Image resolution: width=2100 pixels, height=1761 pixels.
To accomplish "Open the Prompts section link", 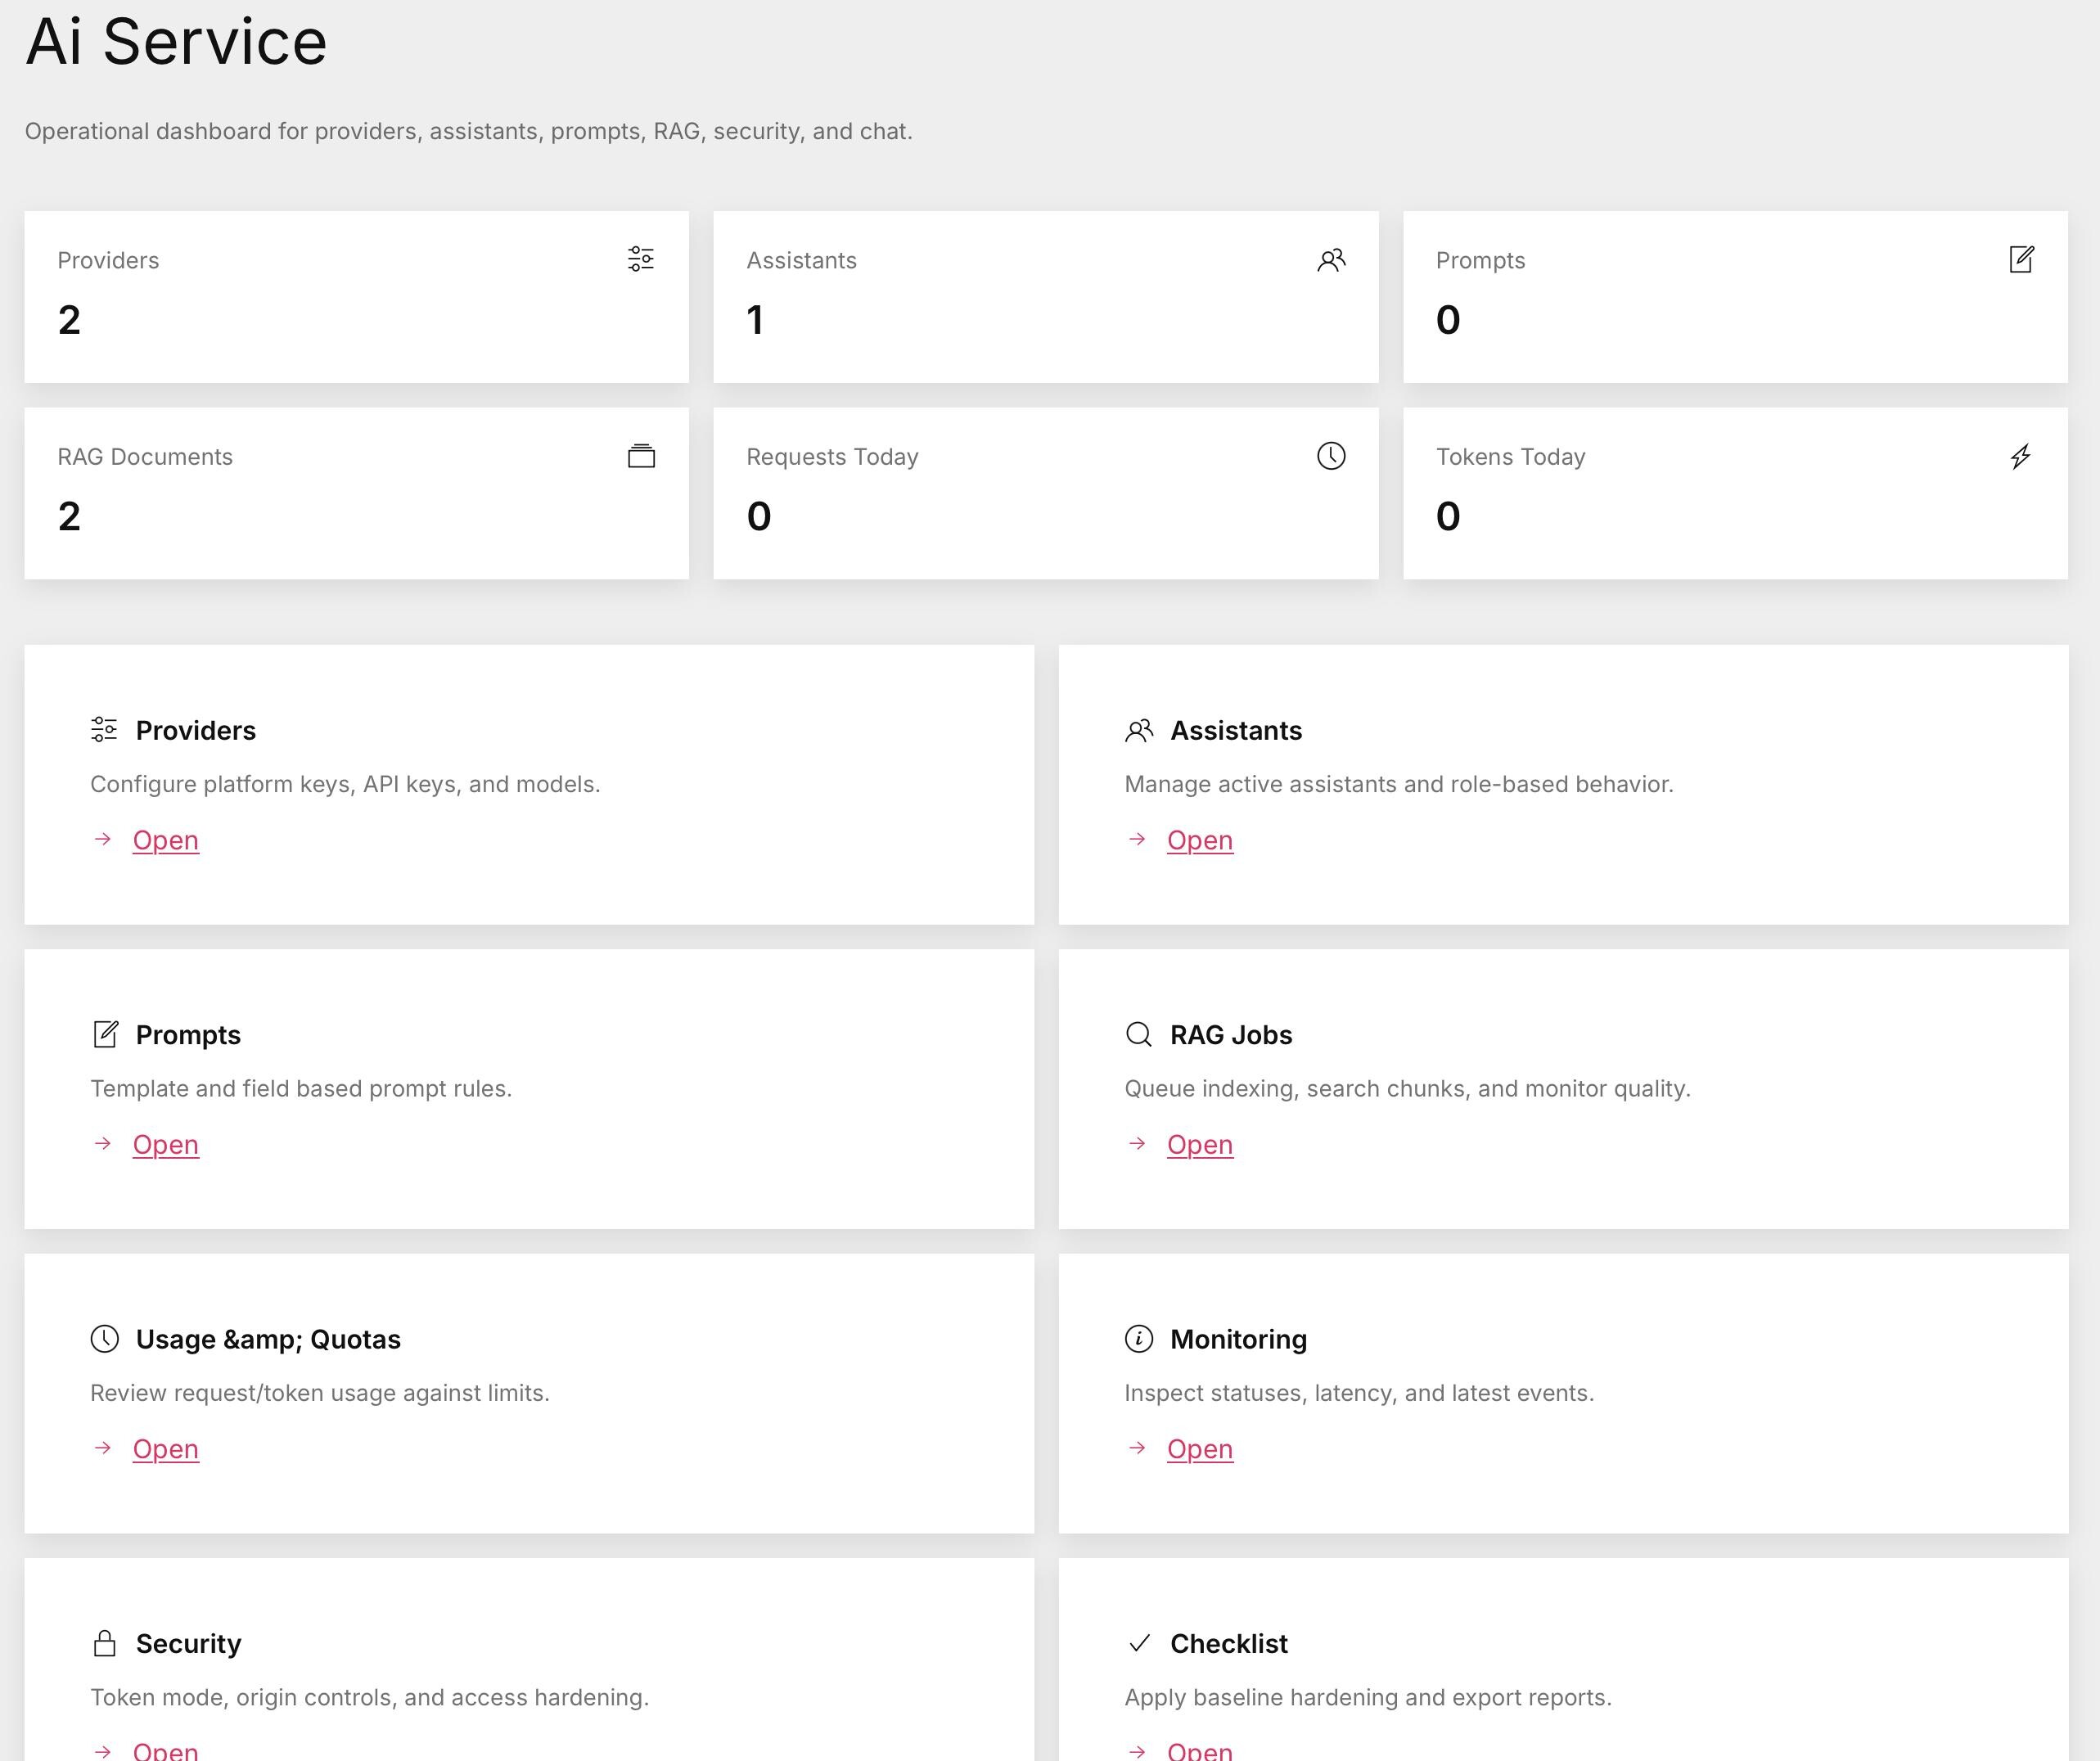I will [166, 1144].
